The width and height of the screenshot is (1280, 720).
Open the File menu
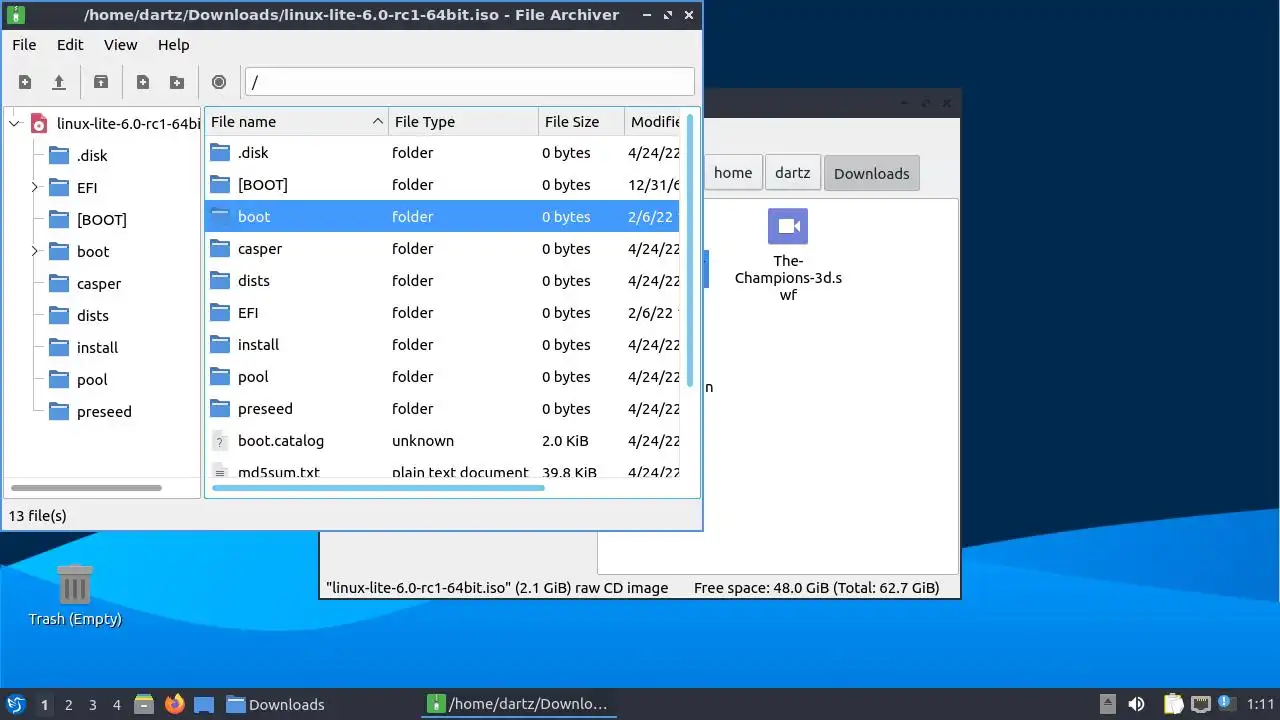pos(24,45)
